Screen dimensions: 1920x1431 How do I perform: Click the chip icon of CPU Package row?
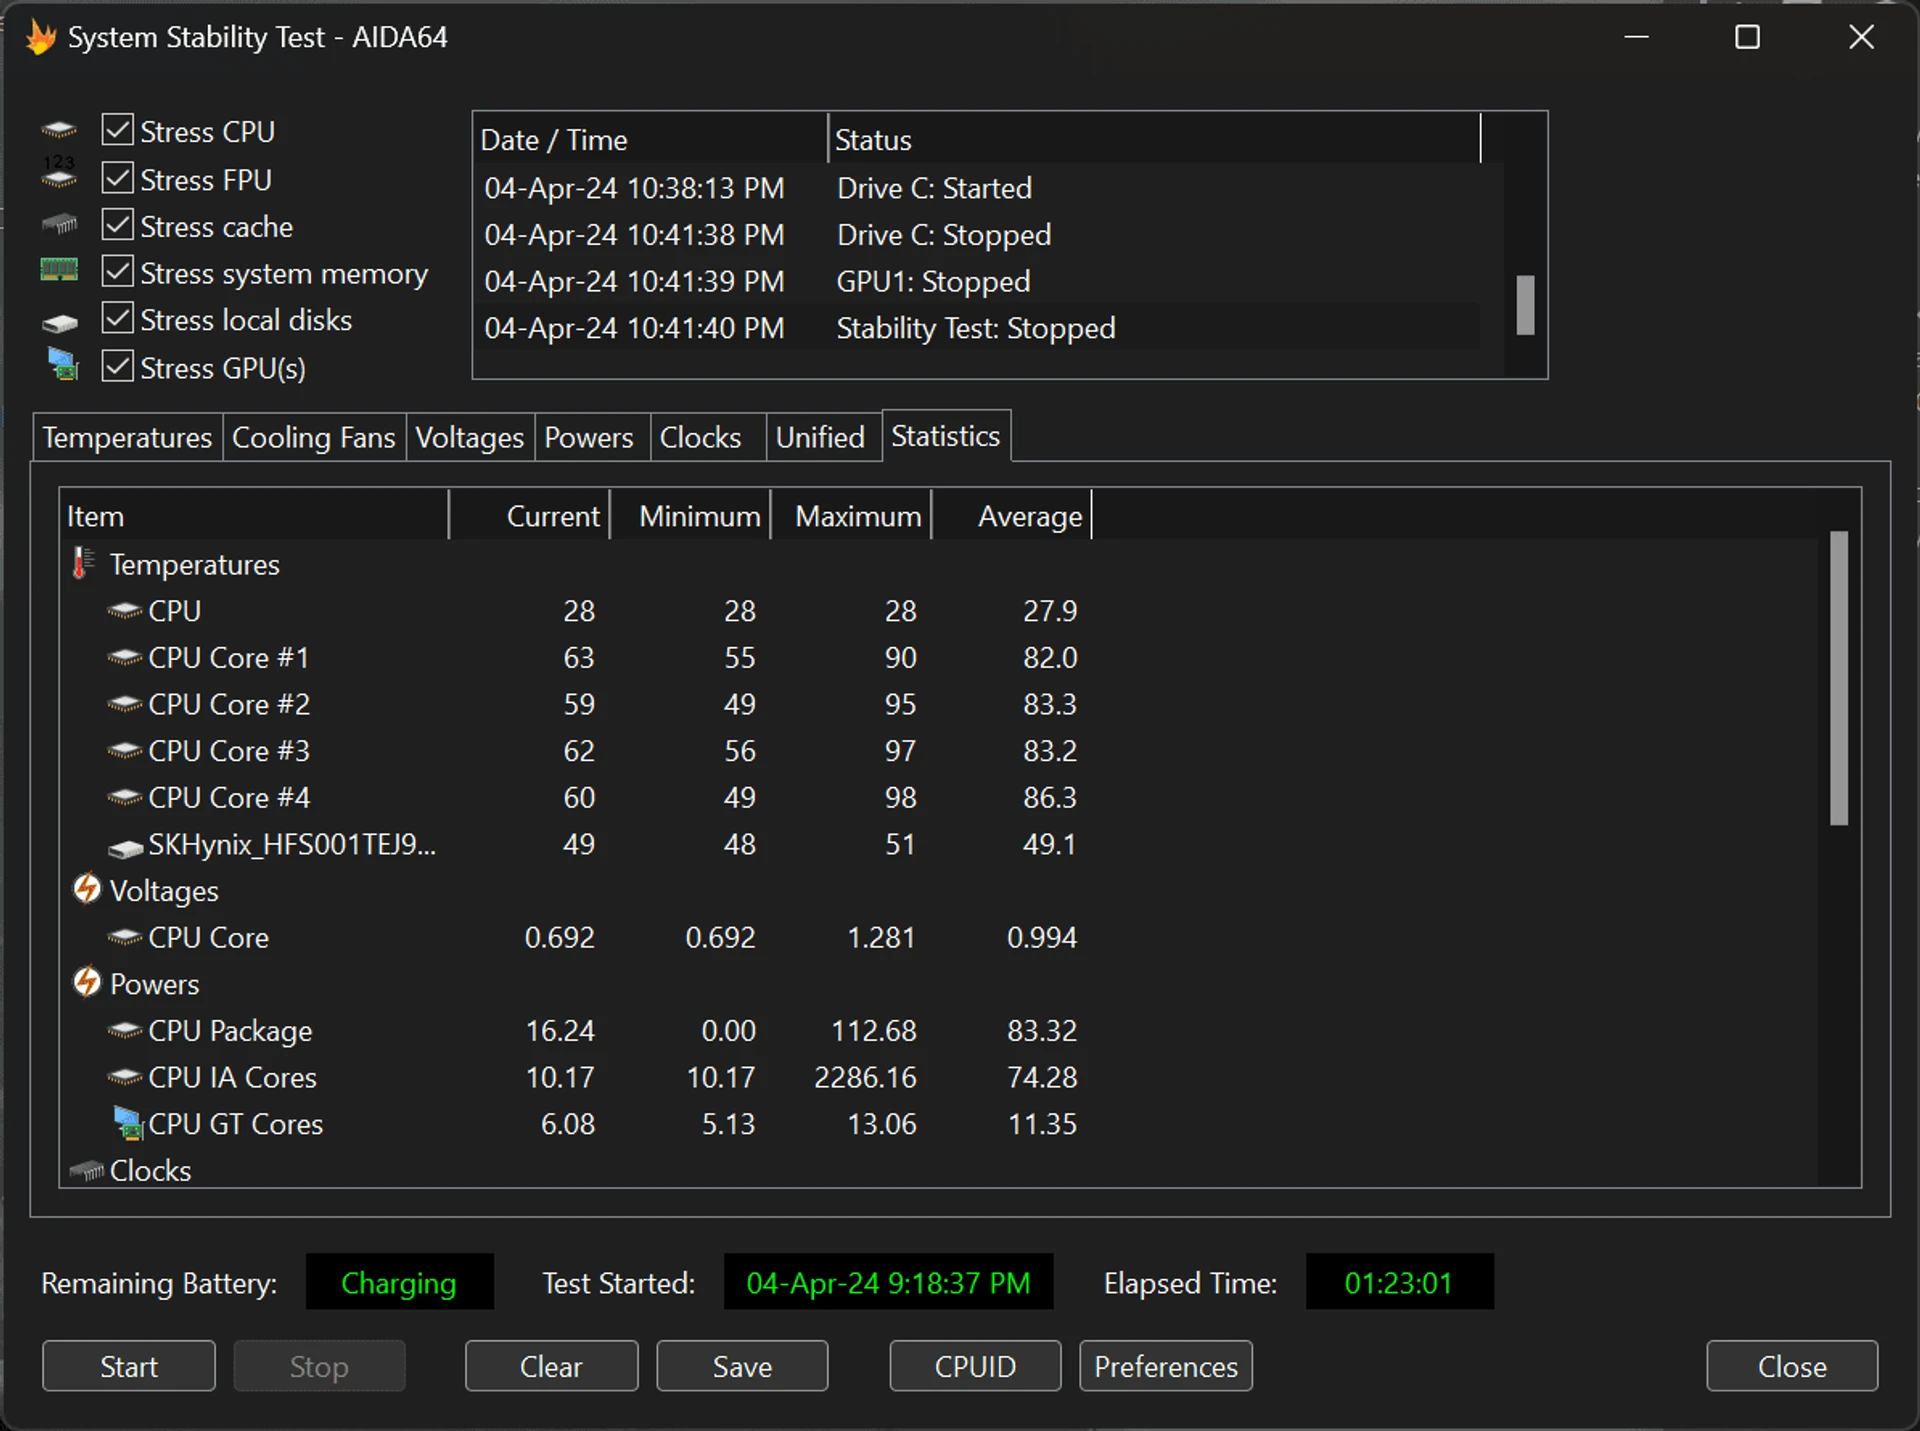pyautogui.click(x=125, y=1030)
